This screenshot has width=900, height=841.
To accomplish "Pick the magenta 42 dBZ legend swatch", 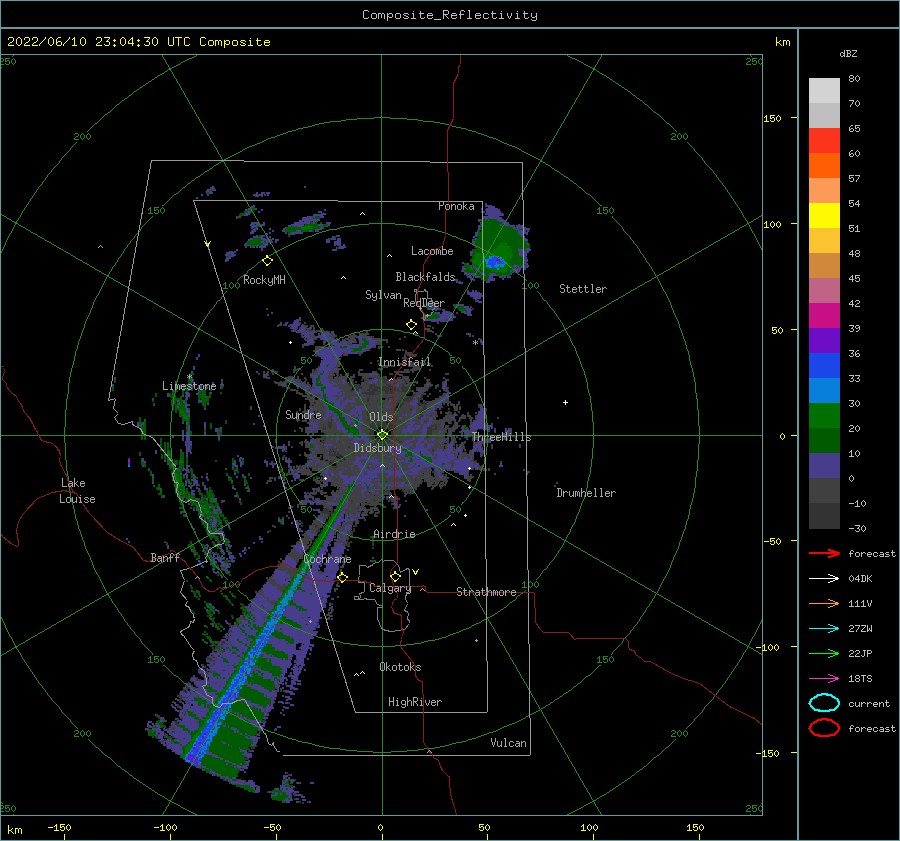I will [824, 315].
